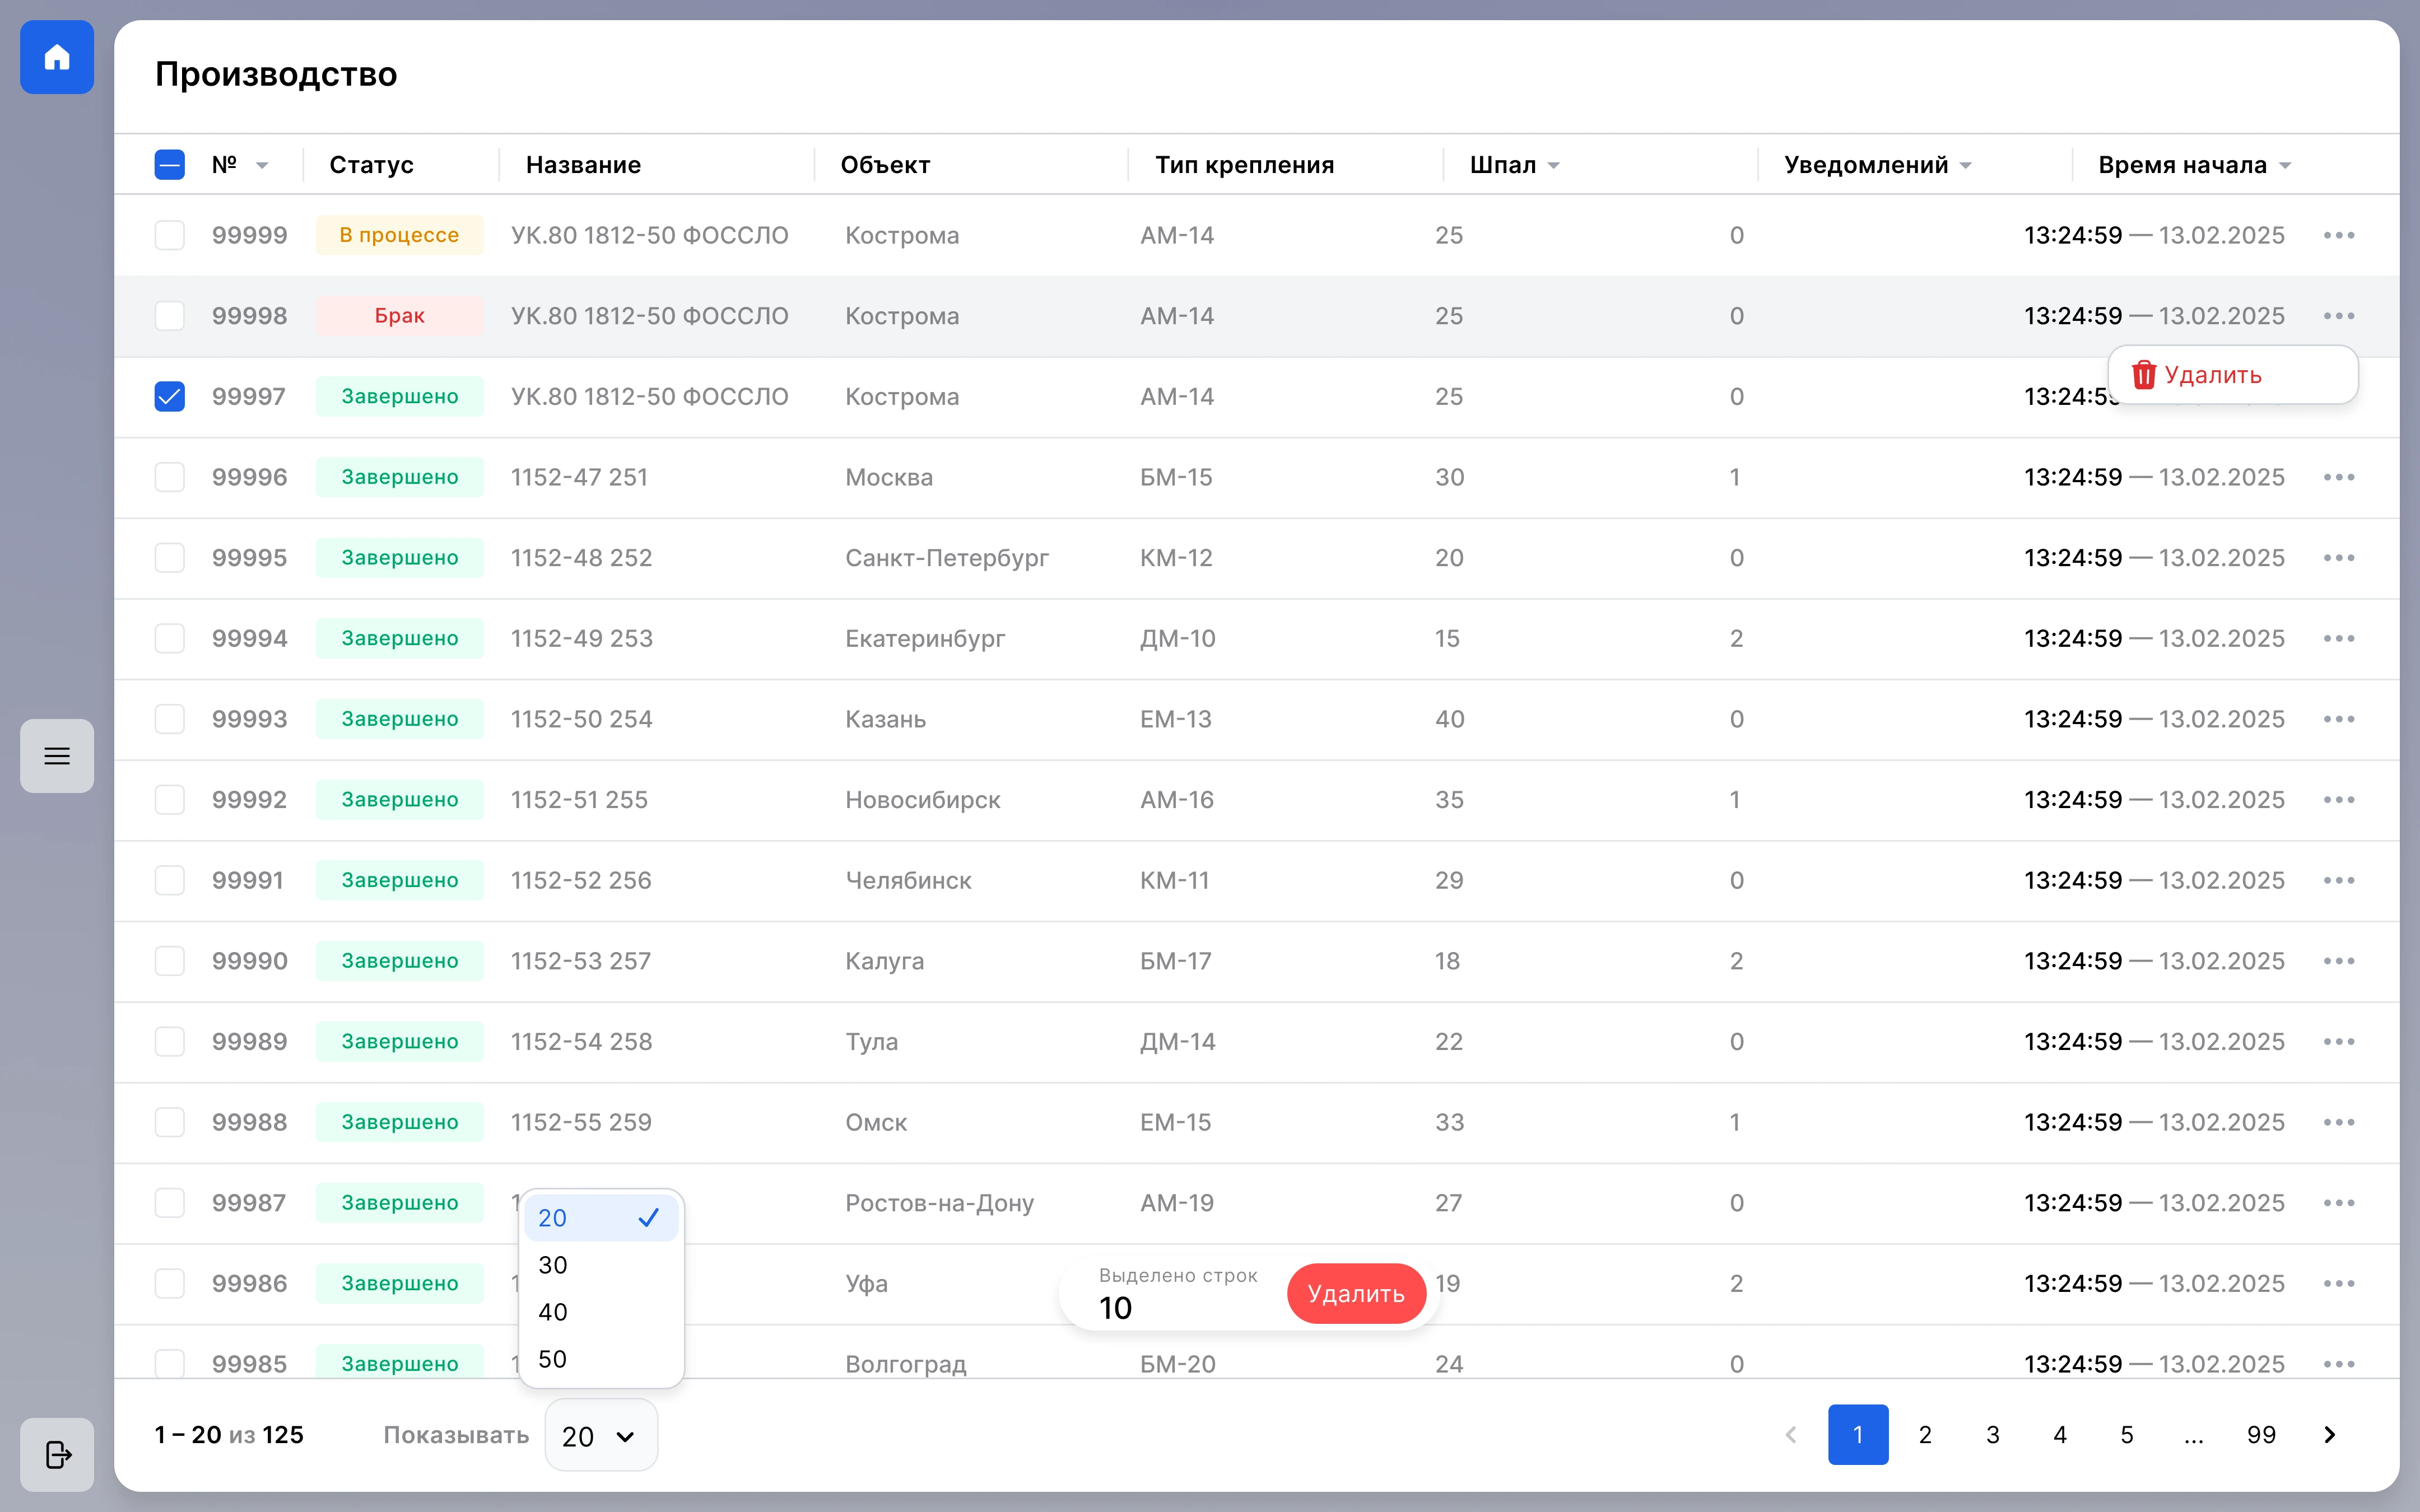Check the checkbox for row 99995

click(170, 558)
